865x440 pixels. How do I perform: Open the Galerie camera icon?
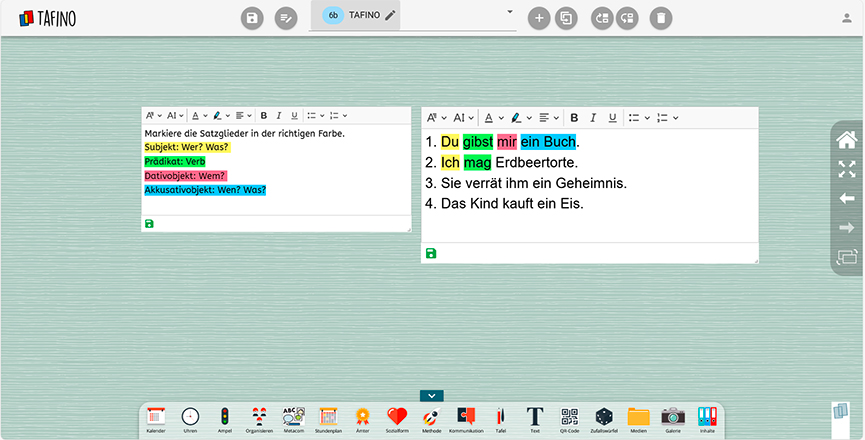click(x=673, y=417)
